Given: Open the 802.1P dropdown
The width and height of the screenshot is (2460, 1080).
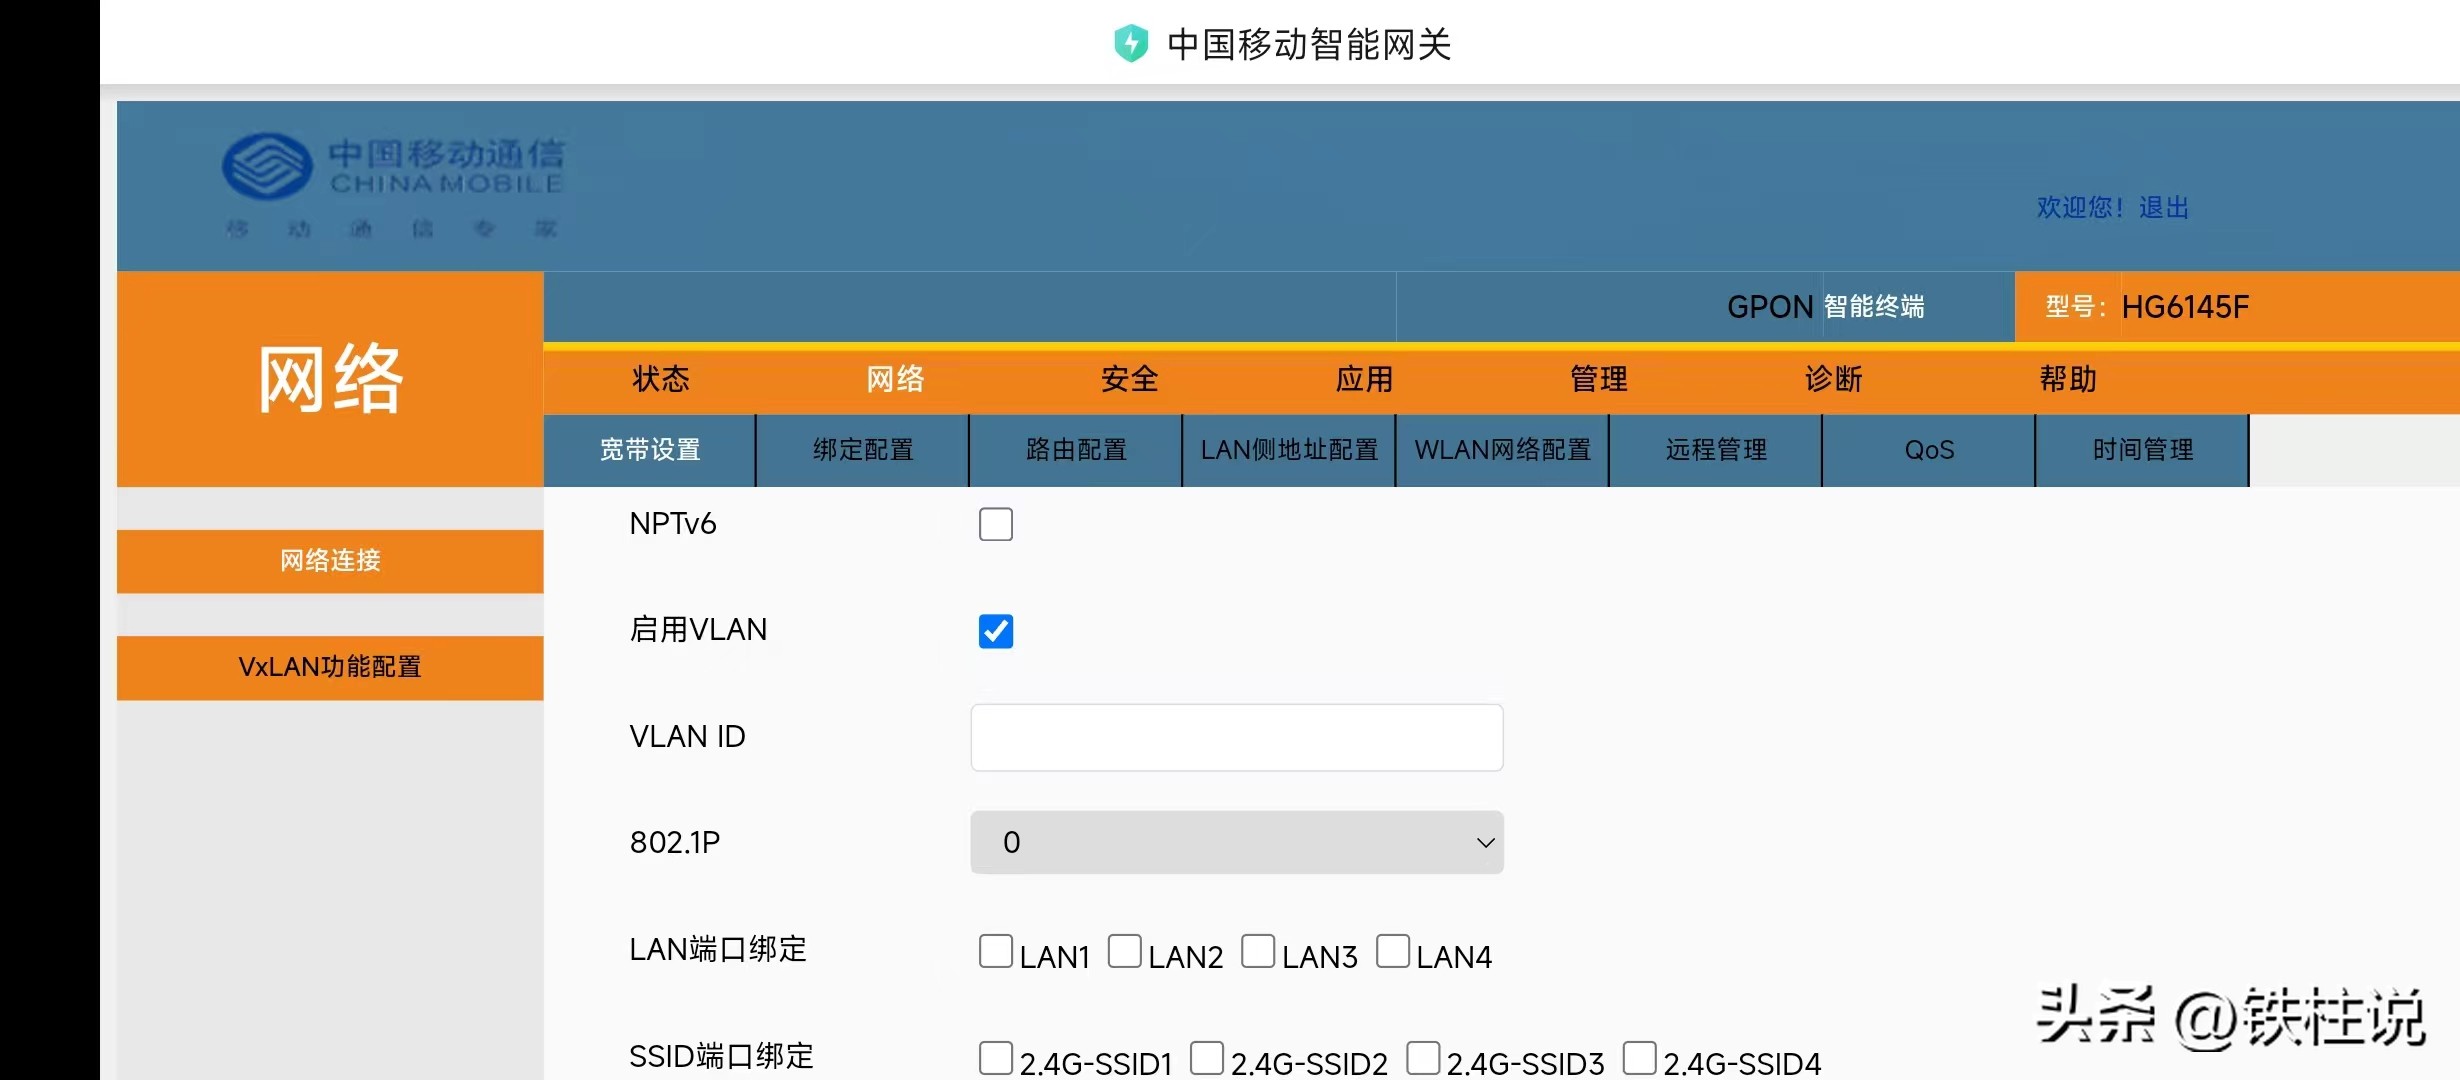Looking at the screenshot, I should click(x=1236, y=842).
